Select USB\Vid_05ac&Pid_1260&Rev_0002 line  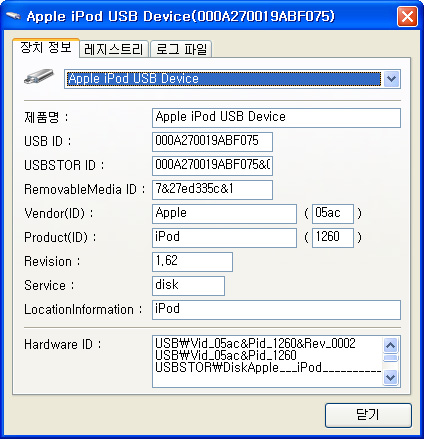pyautogui.click(x=255, y=343)
